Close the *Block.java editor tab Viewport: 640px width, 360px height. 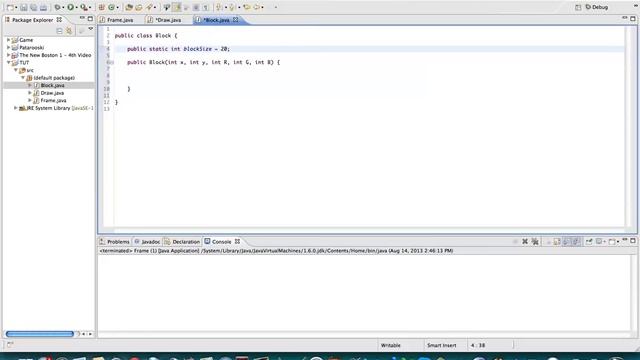click(x=236, y=19)
